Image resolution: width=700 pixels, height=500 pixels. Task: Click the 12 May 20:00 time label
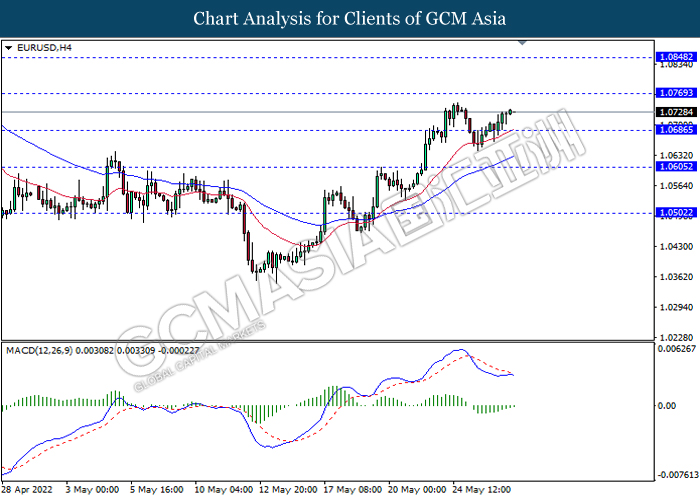[288, 490]
